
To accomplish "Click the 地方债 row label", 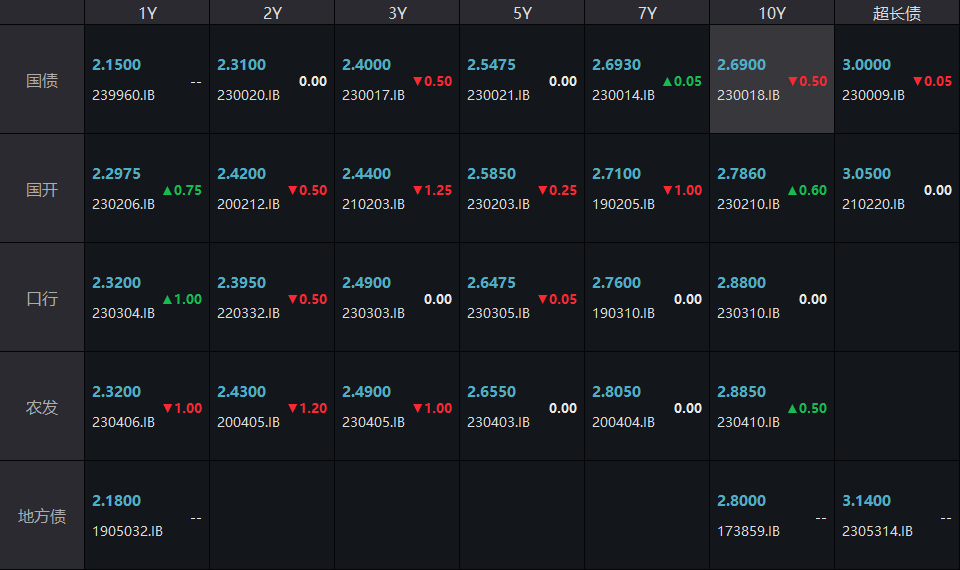I will pos(42,516).
